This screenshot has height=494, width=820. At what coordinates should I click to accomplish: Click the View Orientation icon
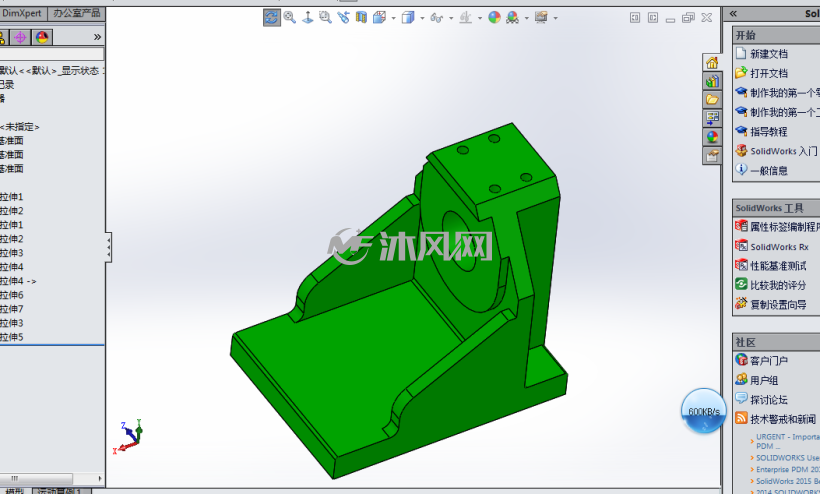379,17
